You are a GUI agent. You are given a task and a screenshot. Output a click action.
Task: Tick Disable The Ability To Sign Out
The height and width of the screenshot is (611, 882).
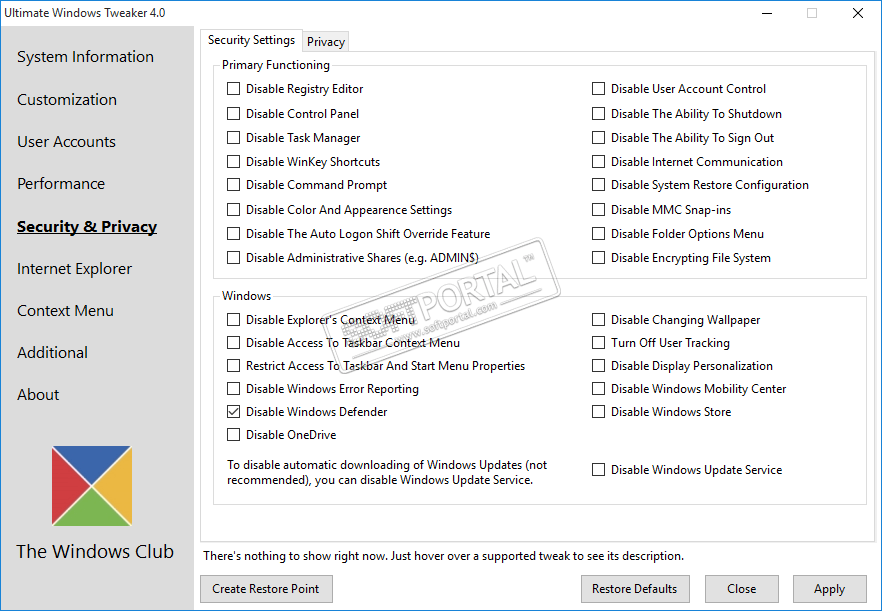click(598, 138)
